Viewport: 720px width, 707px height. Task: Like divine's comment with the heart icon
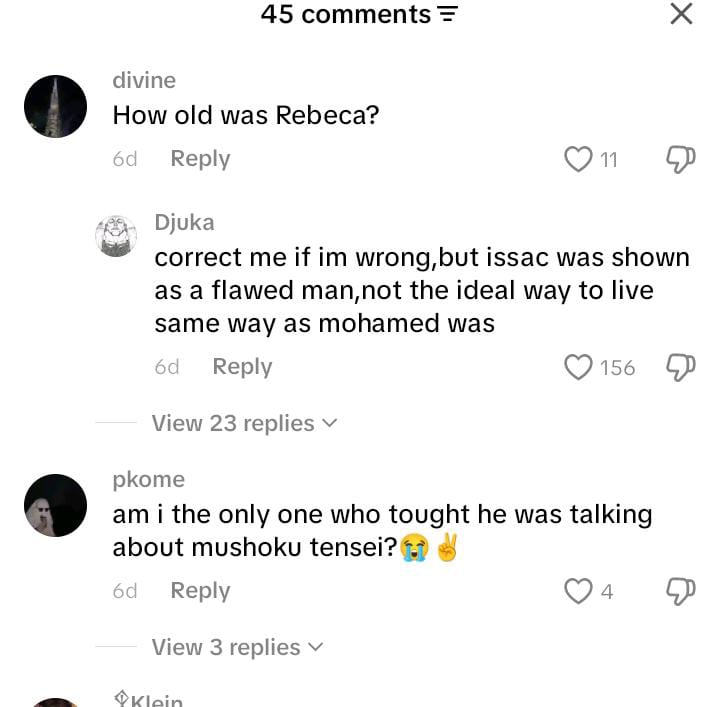coord(578,159)
